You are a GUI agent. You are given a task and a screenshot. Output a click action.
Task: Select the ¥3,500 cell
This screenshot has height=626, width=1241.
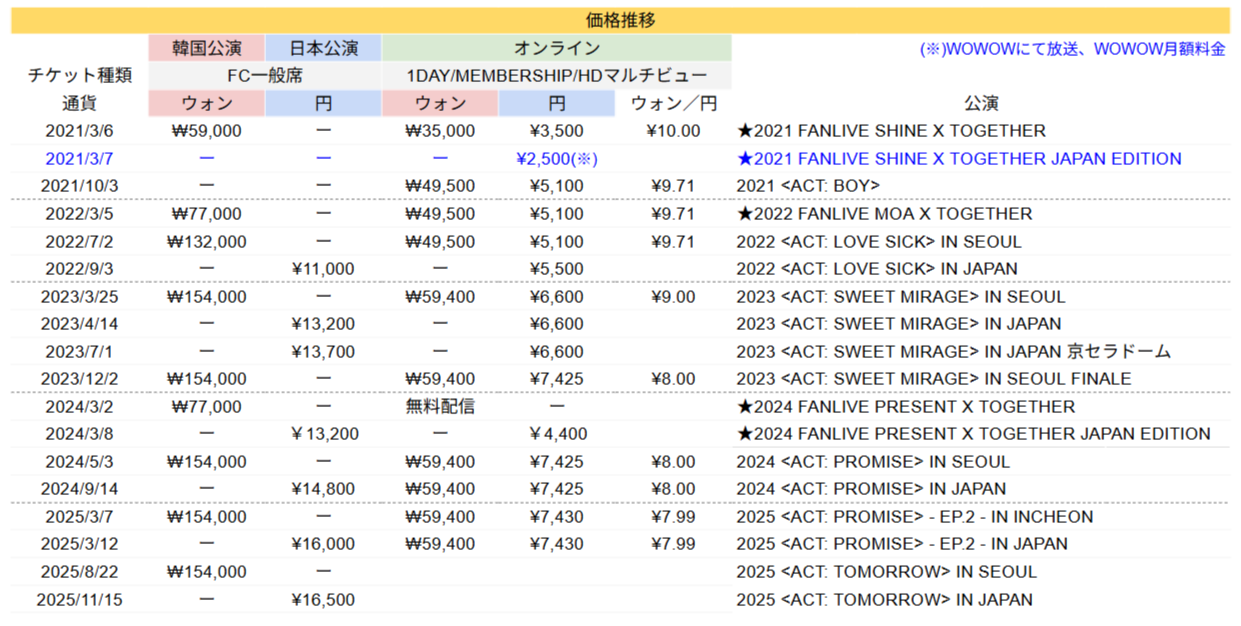click(x=557, y=131)
